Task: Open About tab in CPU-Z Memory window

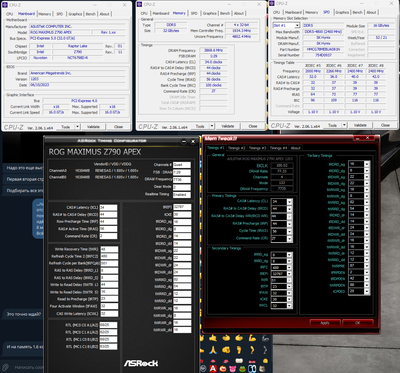Action: pyautogui.click(x=239, y=13)
